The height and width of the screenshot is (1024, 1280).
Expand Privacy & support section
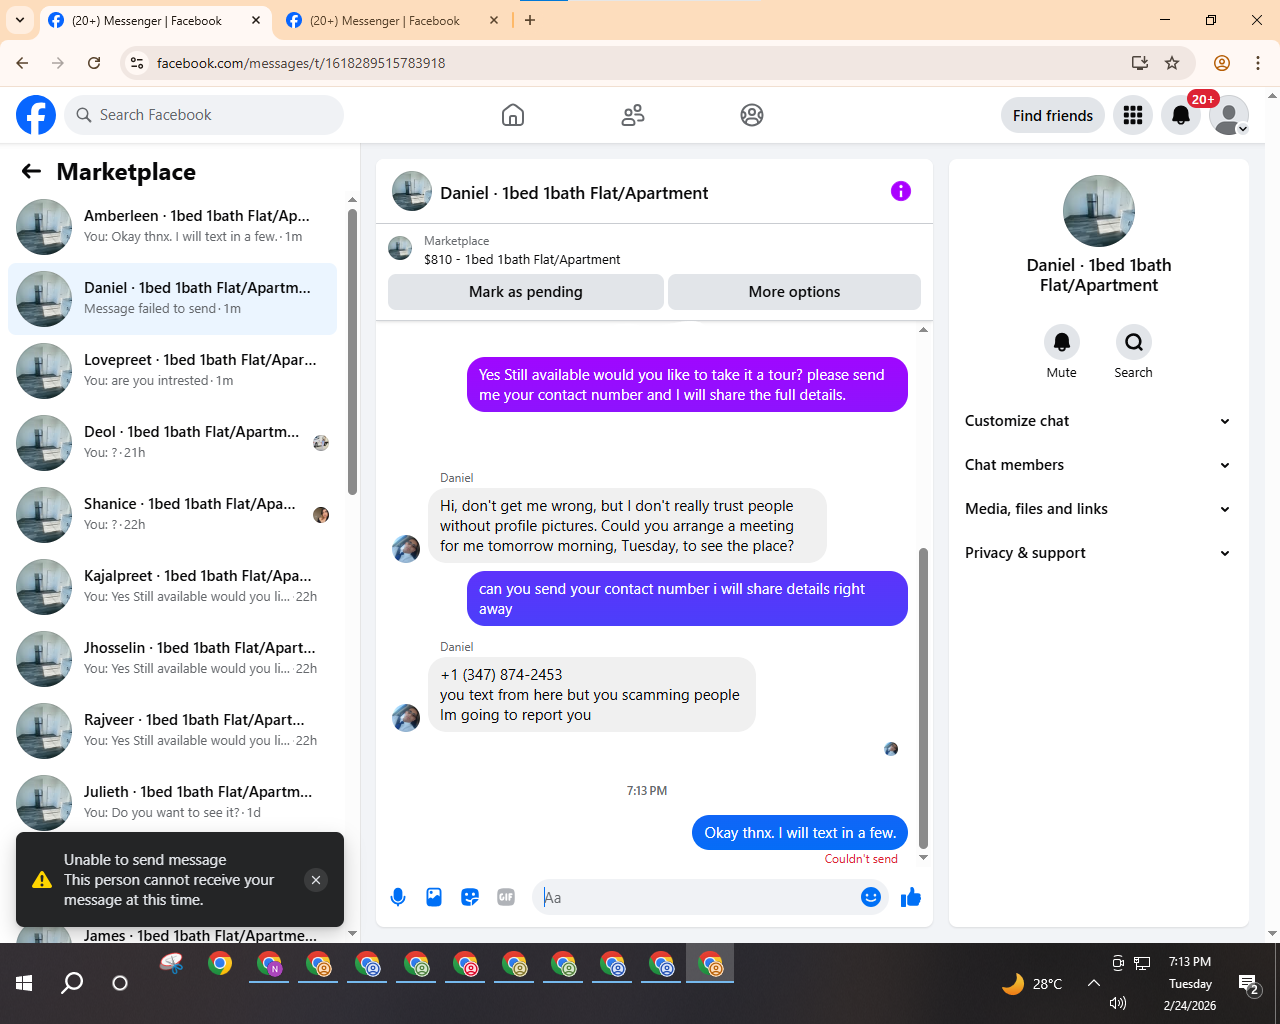click(1098, 553)
